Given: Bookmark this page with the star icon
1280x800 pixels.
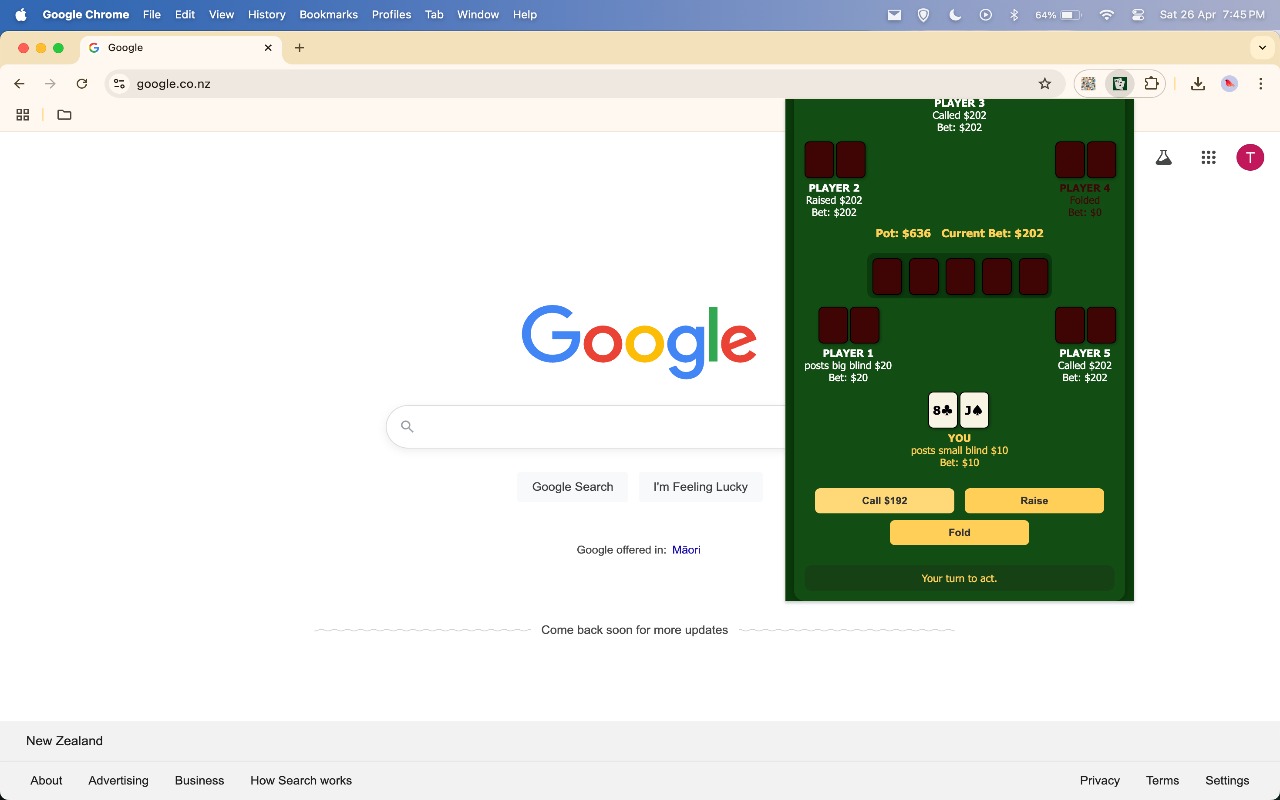Looking at the screenshot, I should click(x=1045, y=84).
